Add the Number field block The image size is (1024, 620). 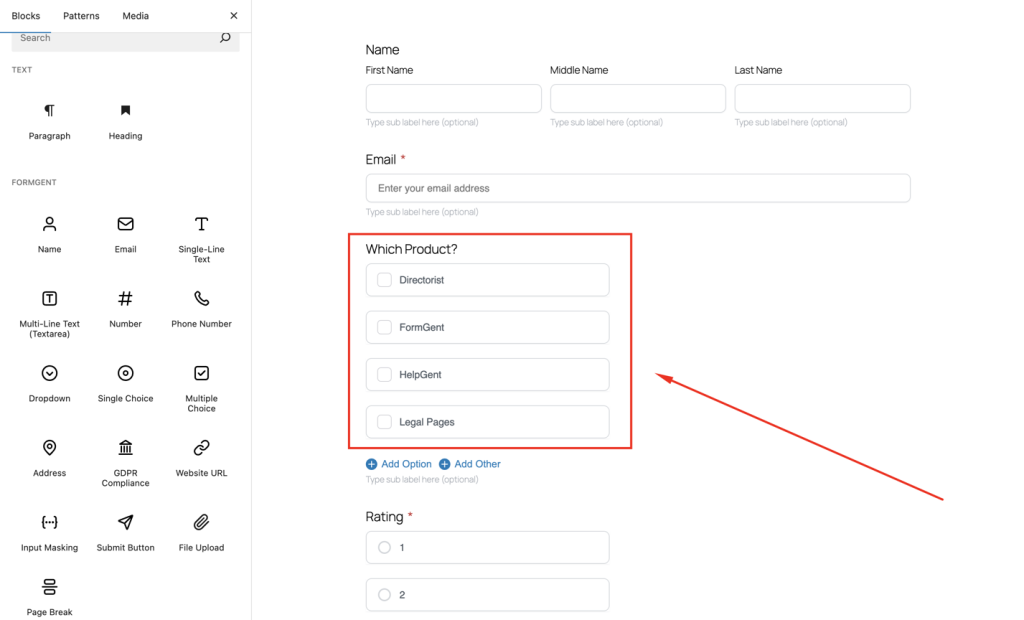pos(125,310)
